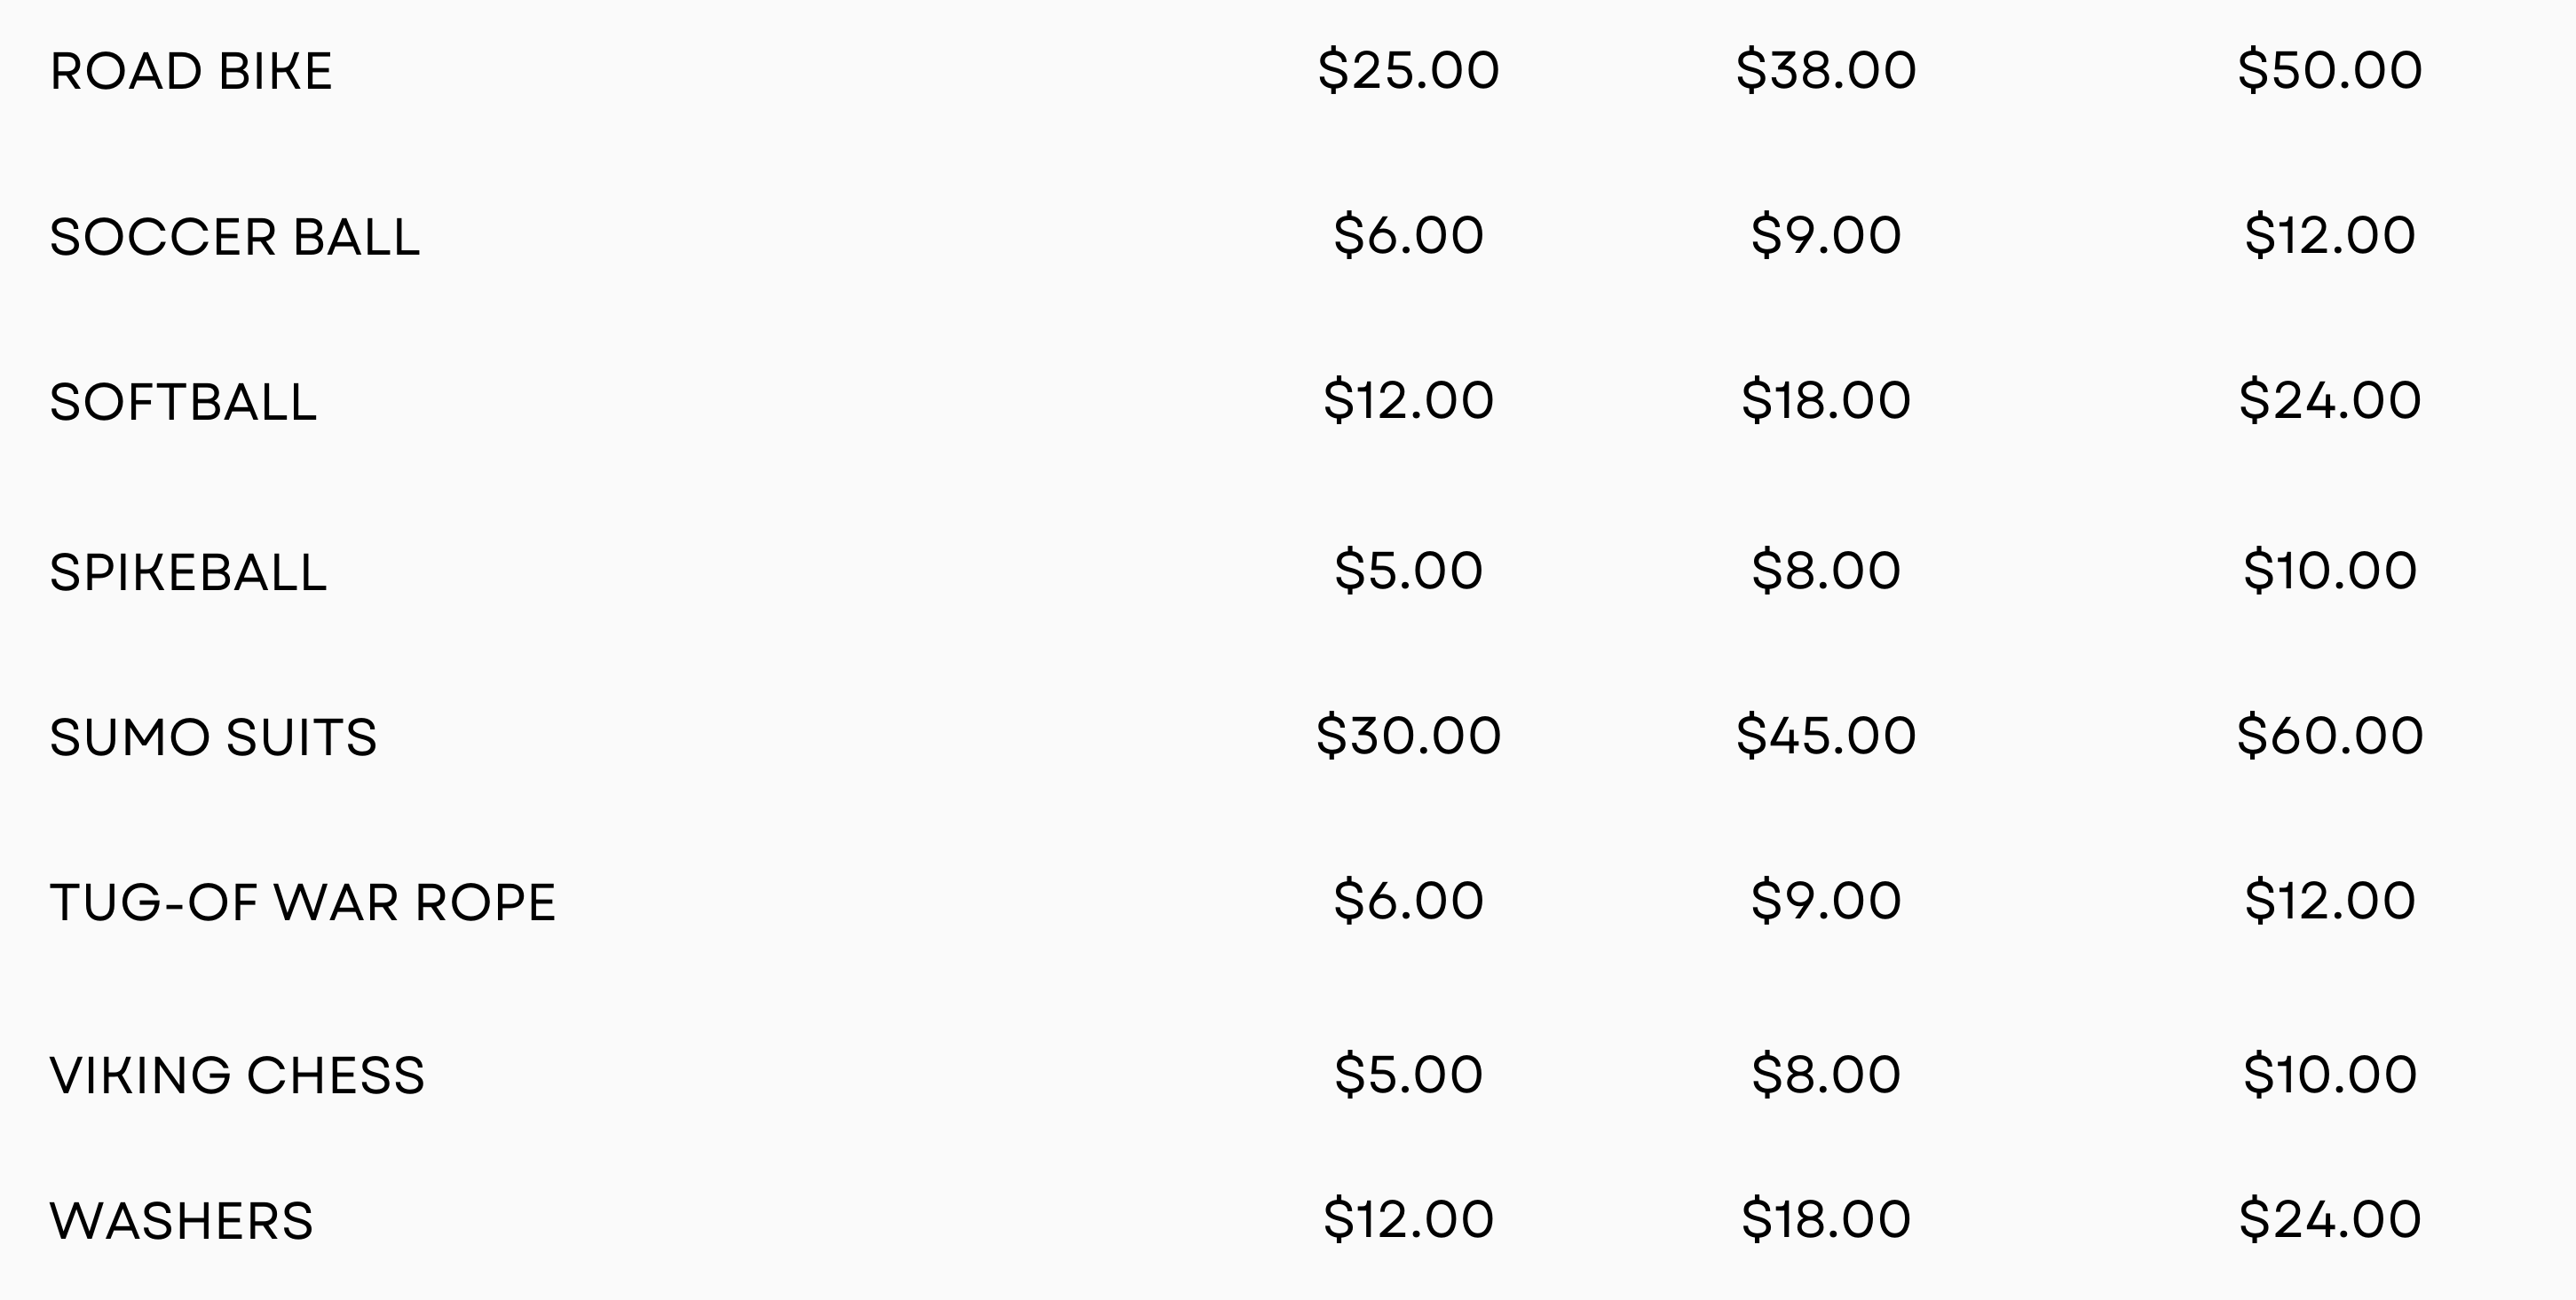Click Viking Chess $8.00 middle price
2576x1300 pixels.
[1826, 1074]
